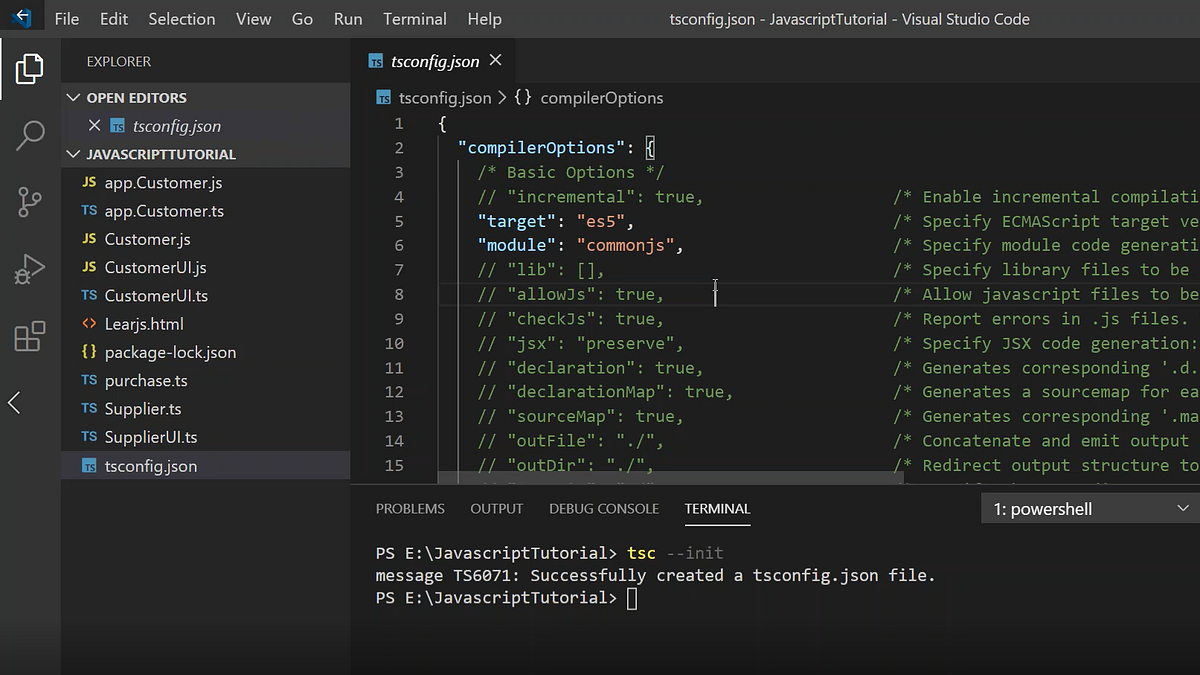Open the Run and Debug icon
The image size is (1200, 675).
[x=30, y=268]
